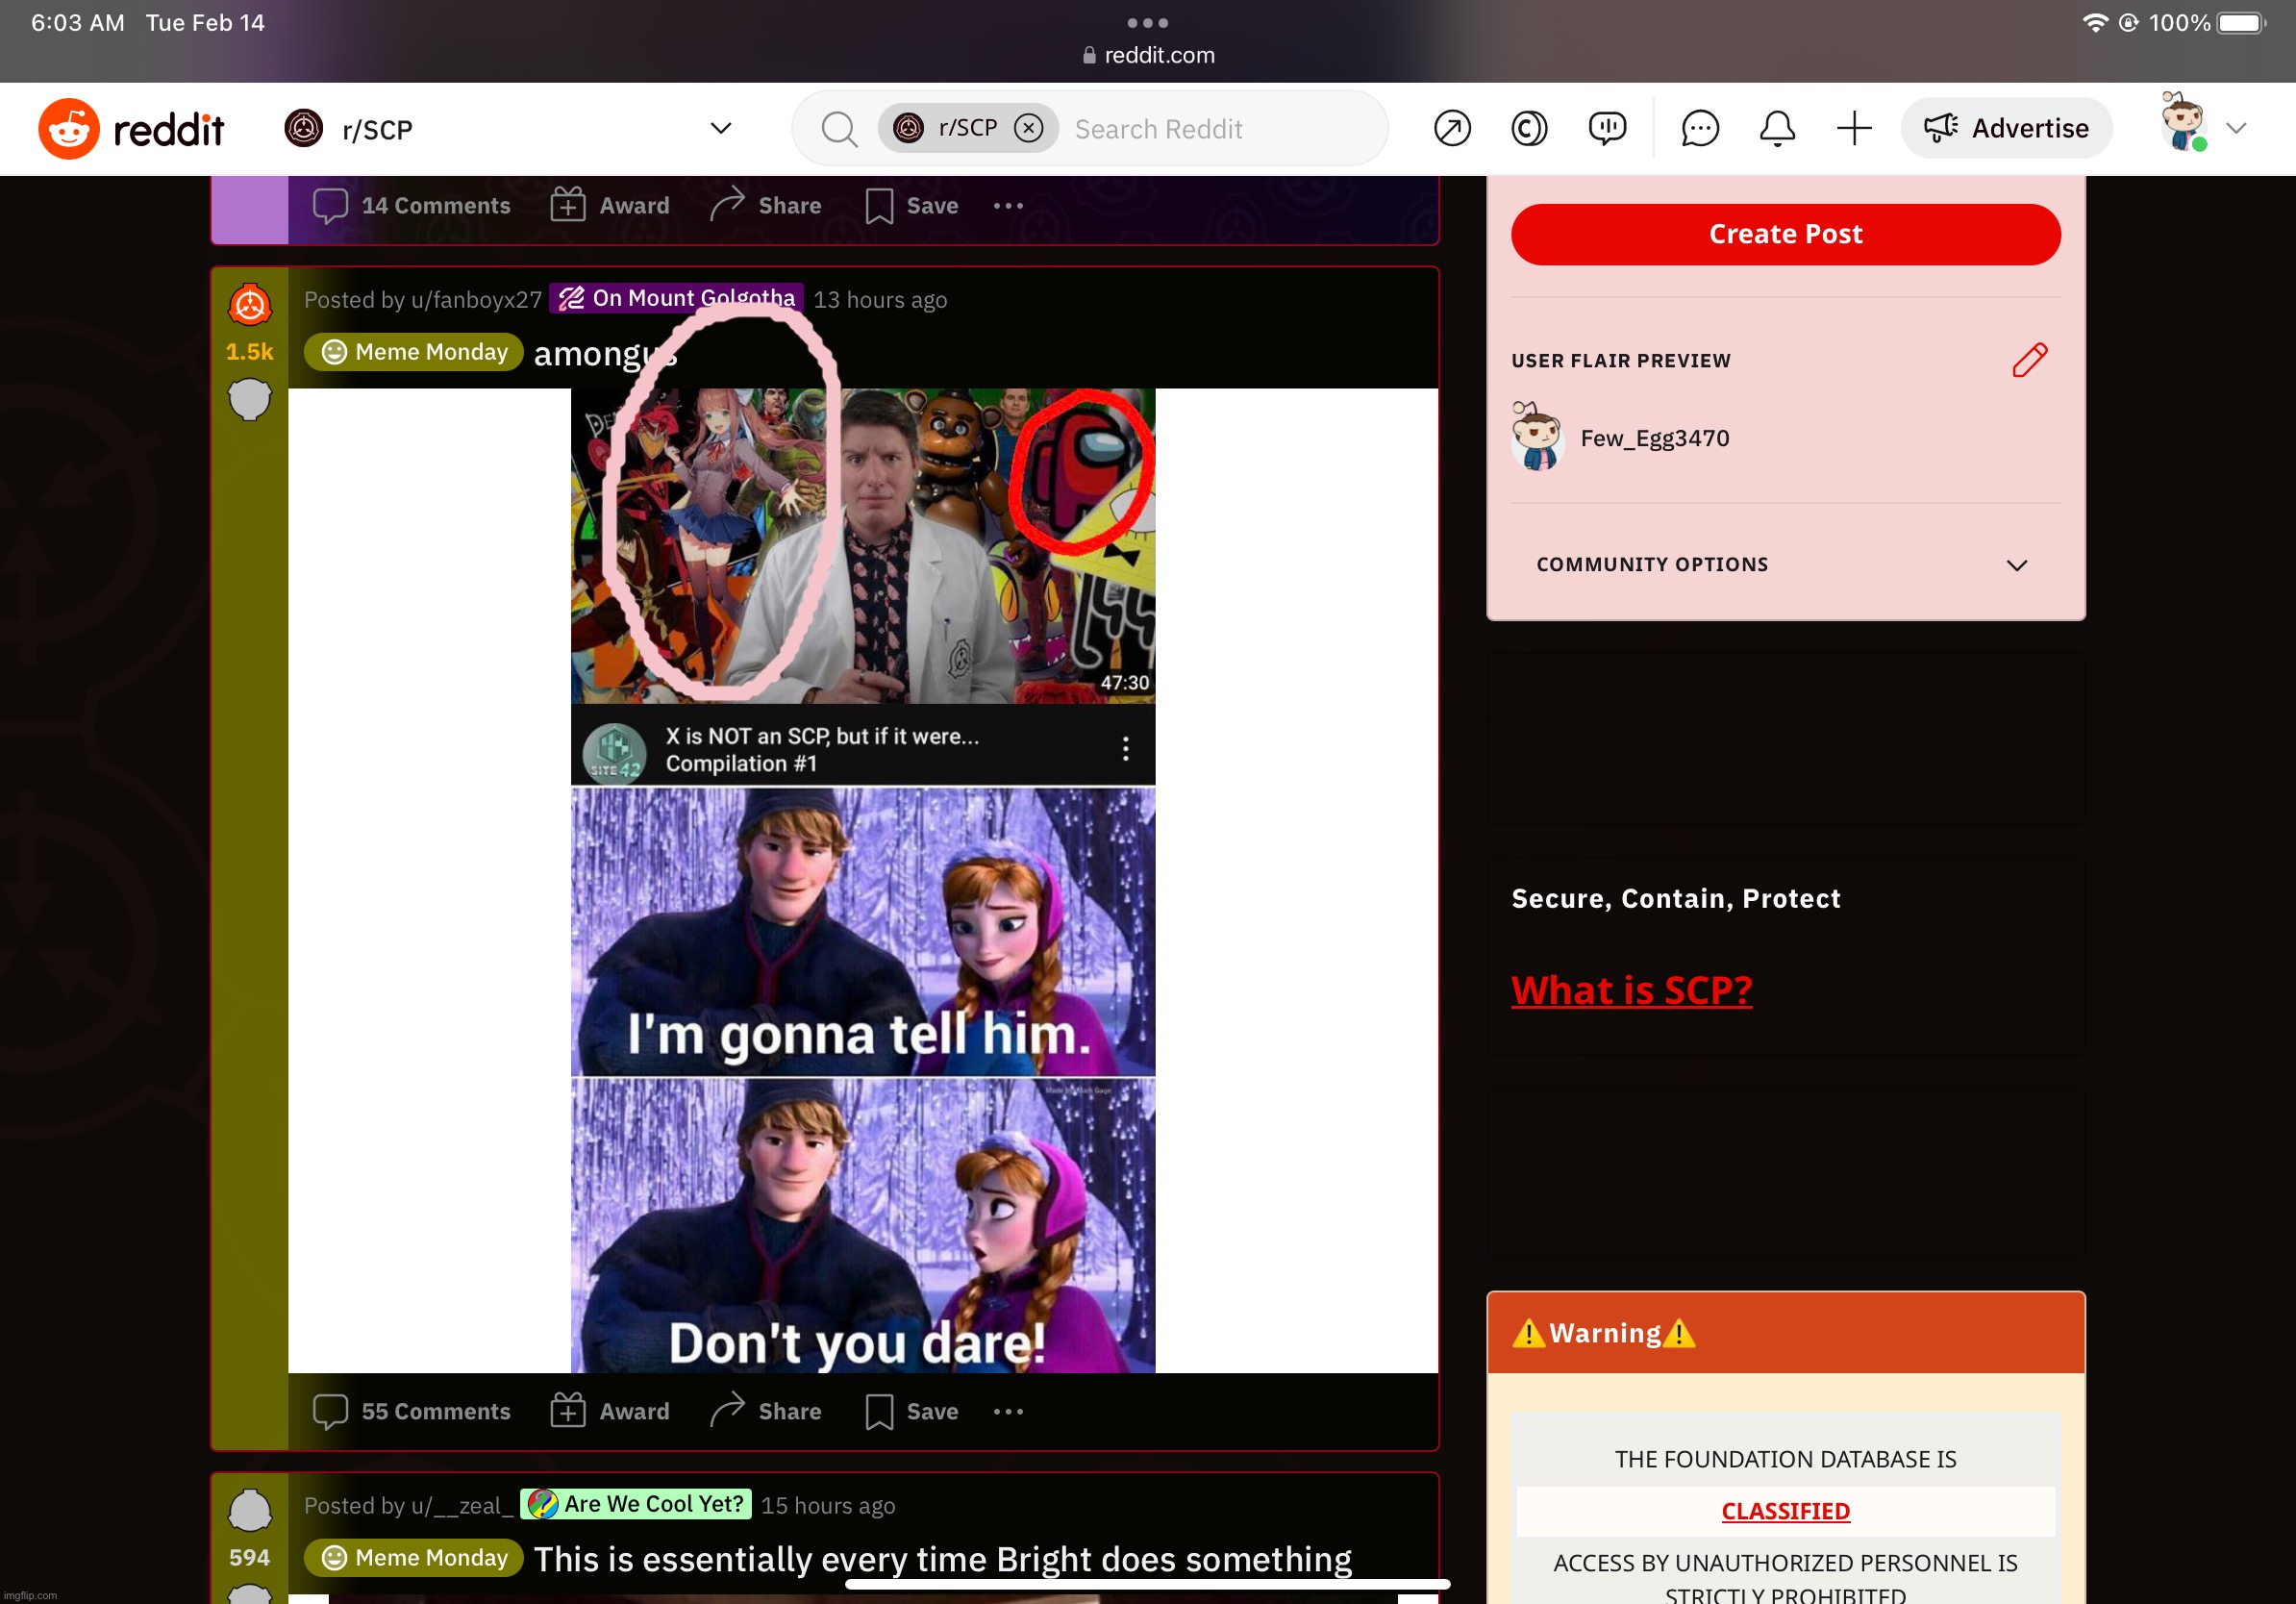This screenshot has height=1604, width=2296.
Task: Open the Reddit home logo
Action: coord(131,129)
